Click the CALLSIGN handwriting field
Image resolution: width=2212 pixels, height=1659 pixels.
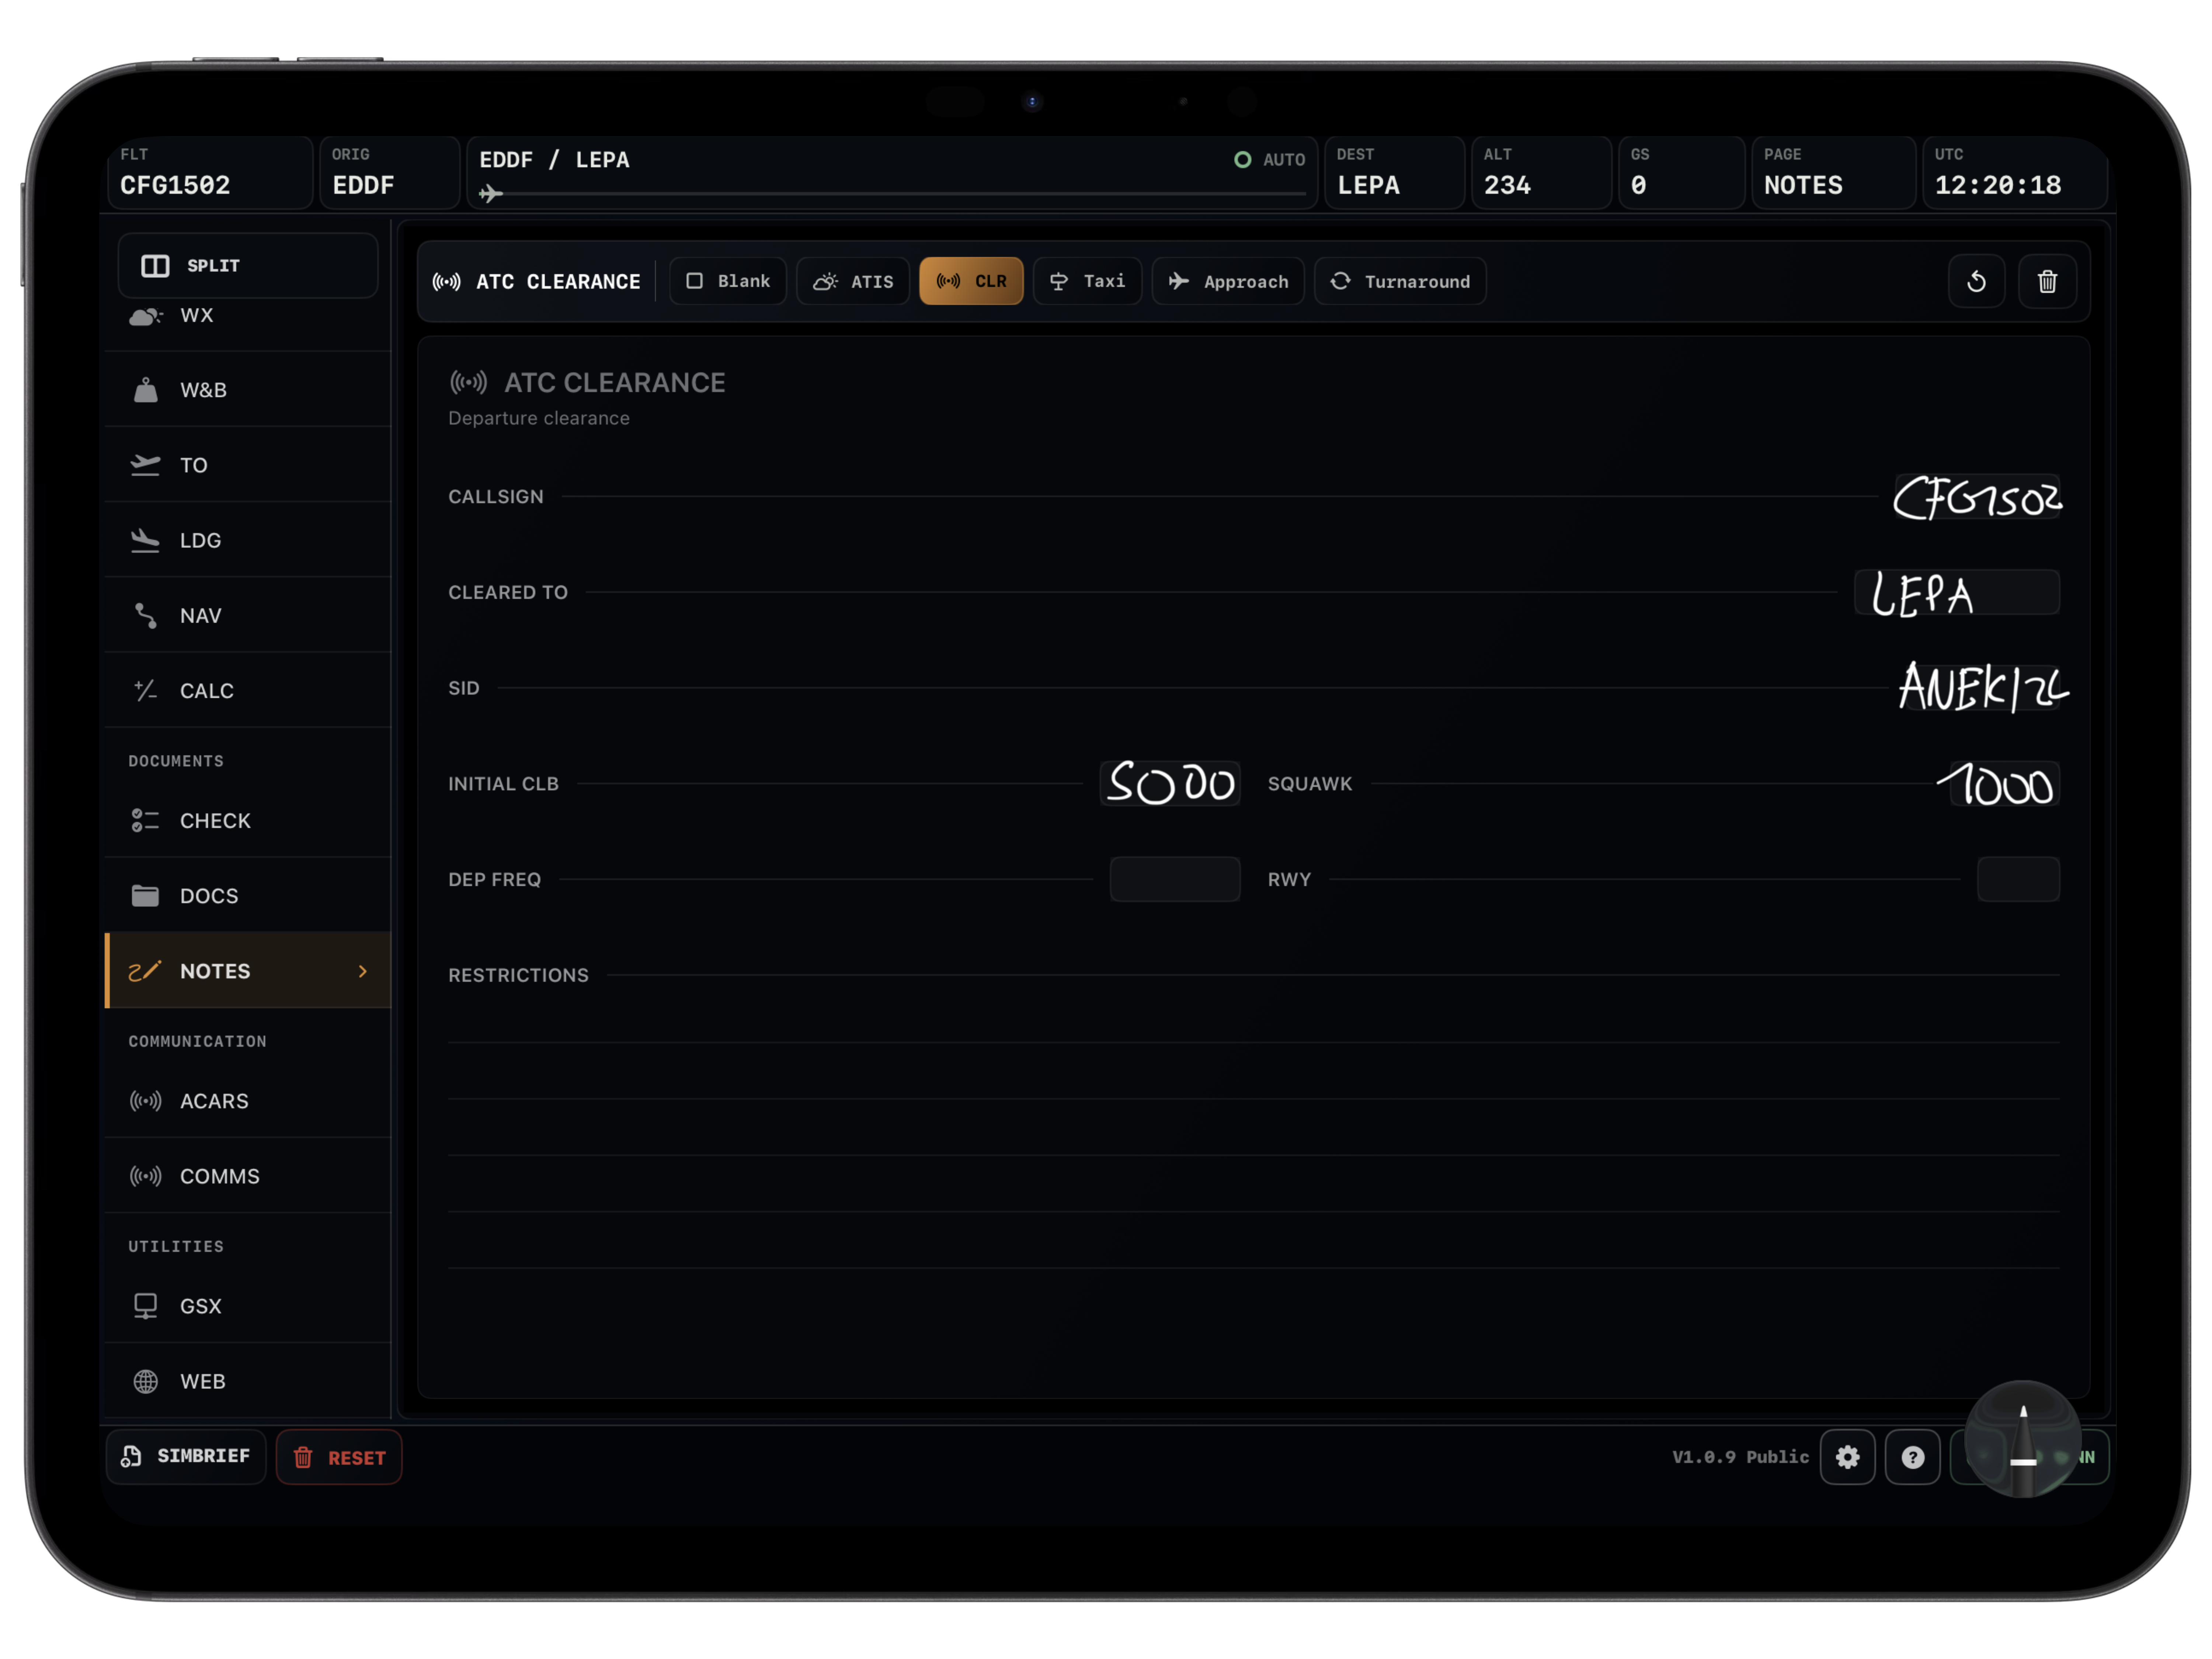(x=1977, y=497)
